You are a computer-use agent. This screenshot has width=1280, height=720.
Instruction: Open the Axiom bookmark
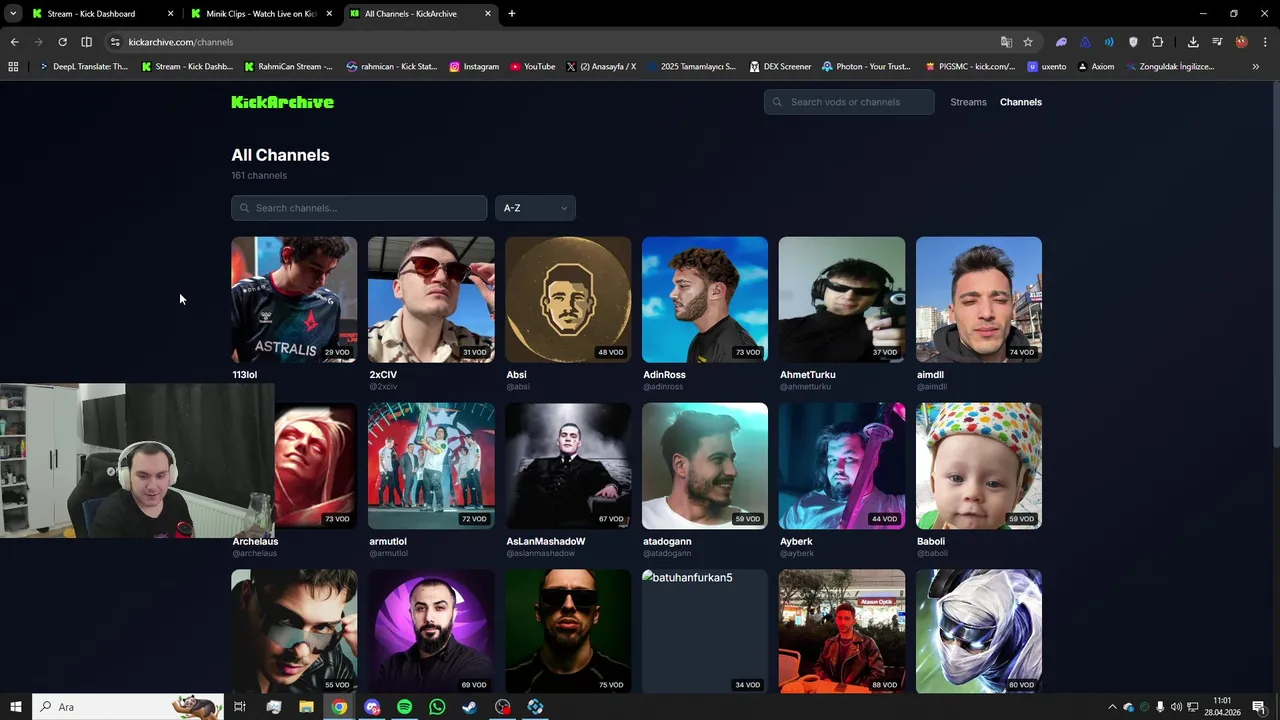1096,67
